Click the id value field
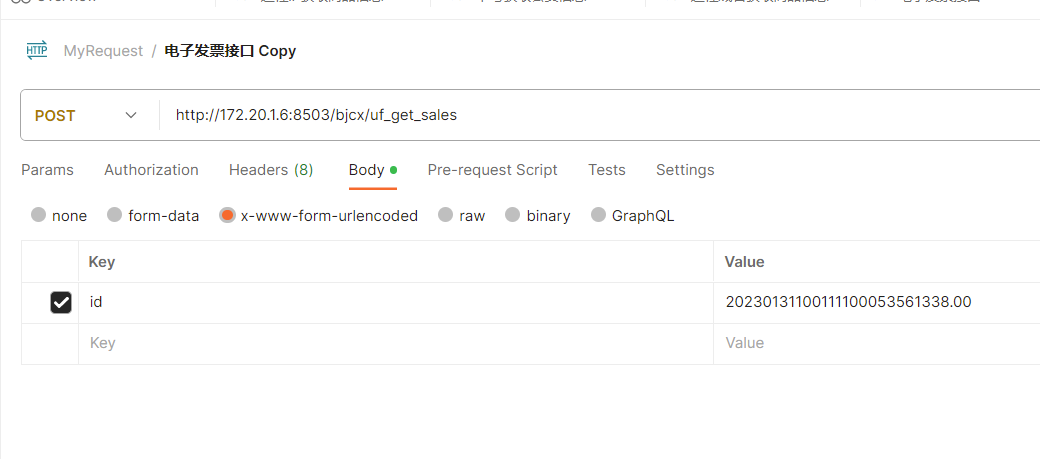This screenshot has height=459, width=1040. pos(850,302)
